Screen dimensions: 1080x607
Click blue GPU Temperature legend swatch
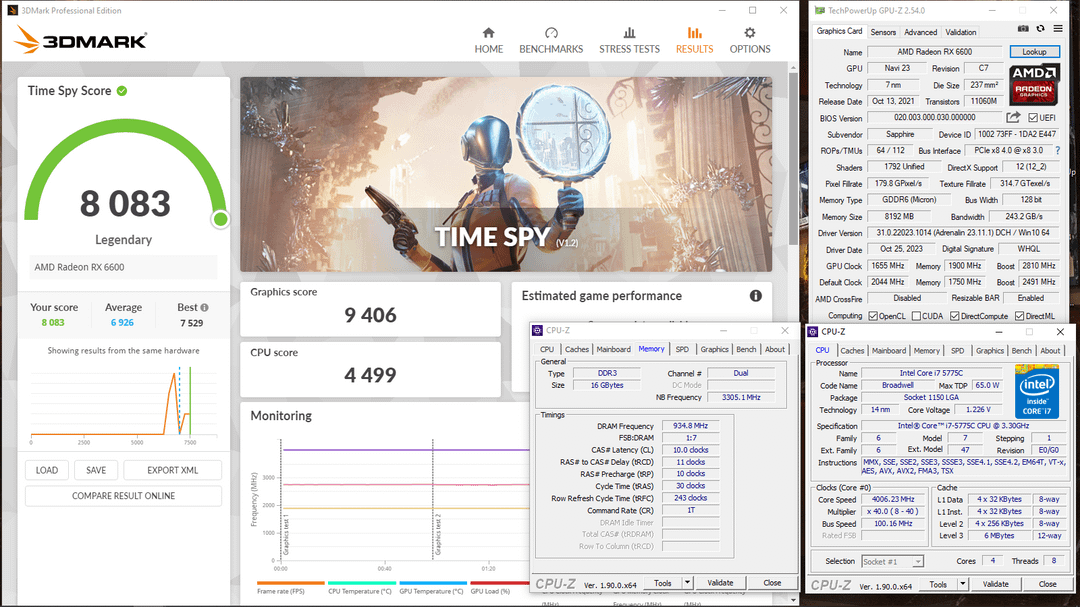tap(433, 583)
